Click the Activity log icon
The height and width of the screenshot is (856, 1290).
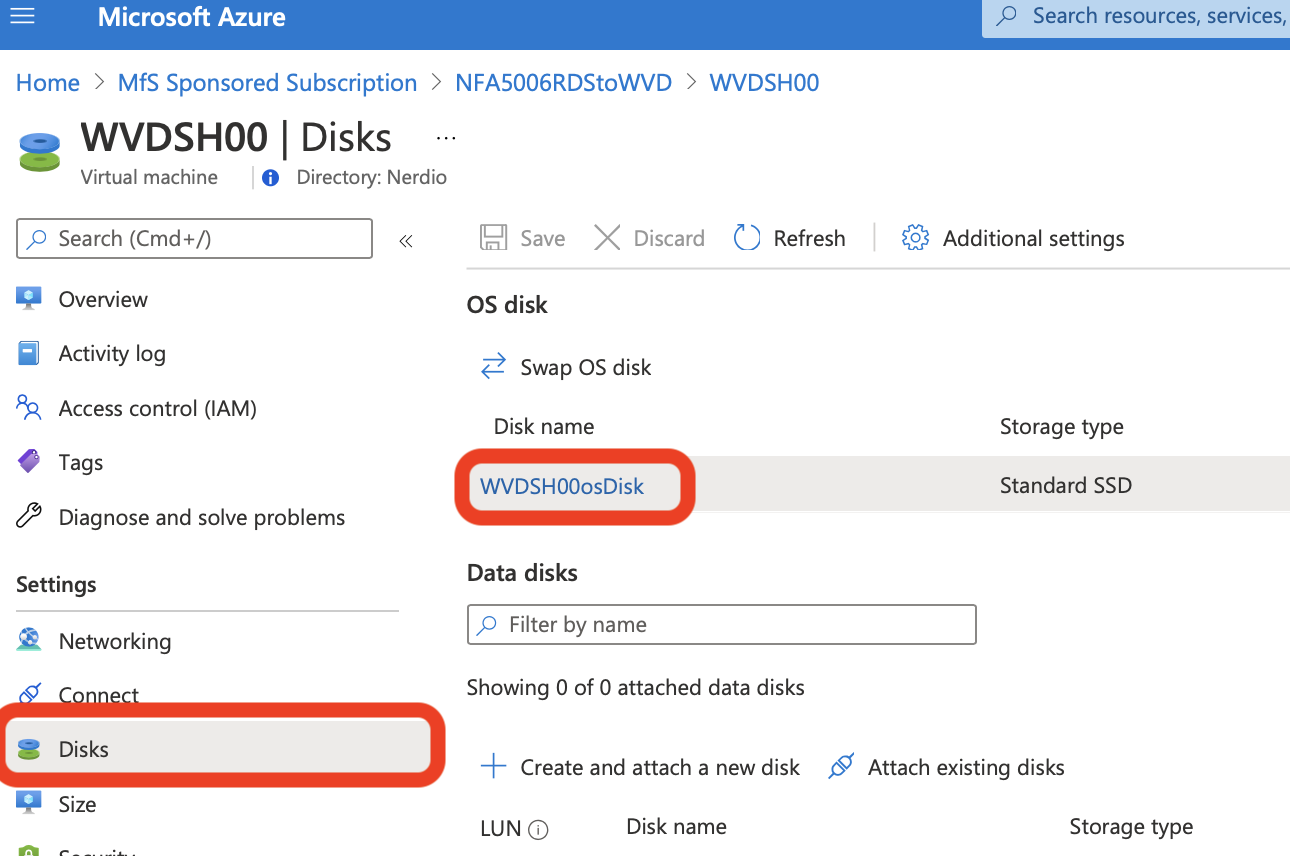[29, 353]
